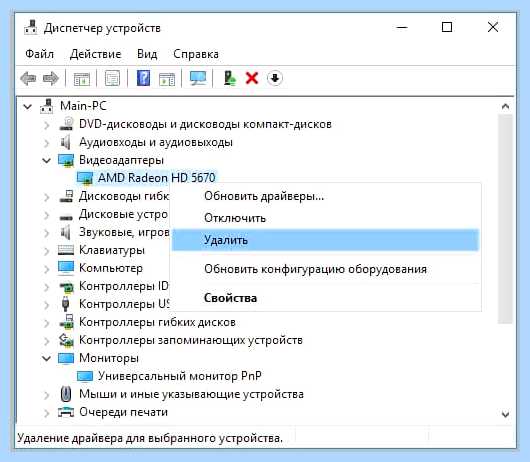Click the scrollbar up arrow
This screenshot has width=530, height=462.
click(x=505, y=107)
